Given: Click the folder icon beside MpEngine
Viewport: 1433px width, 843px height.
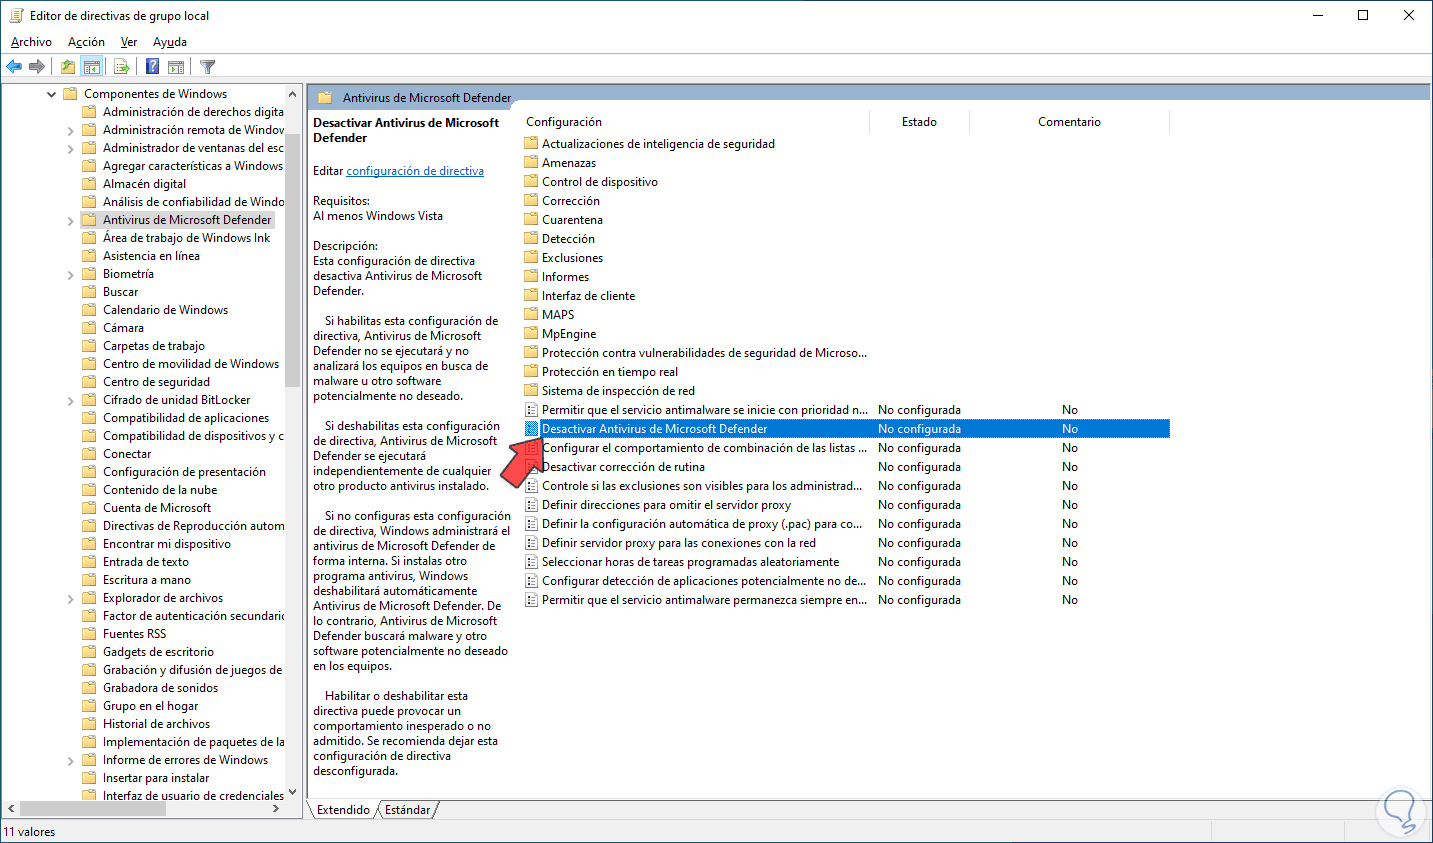Looking at the screenshot, I should pyautogui.click(x=531, y=334).
